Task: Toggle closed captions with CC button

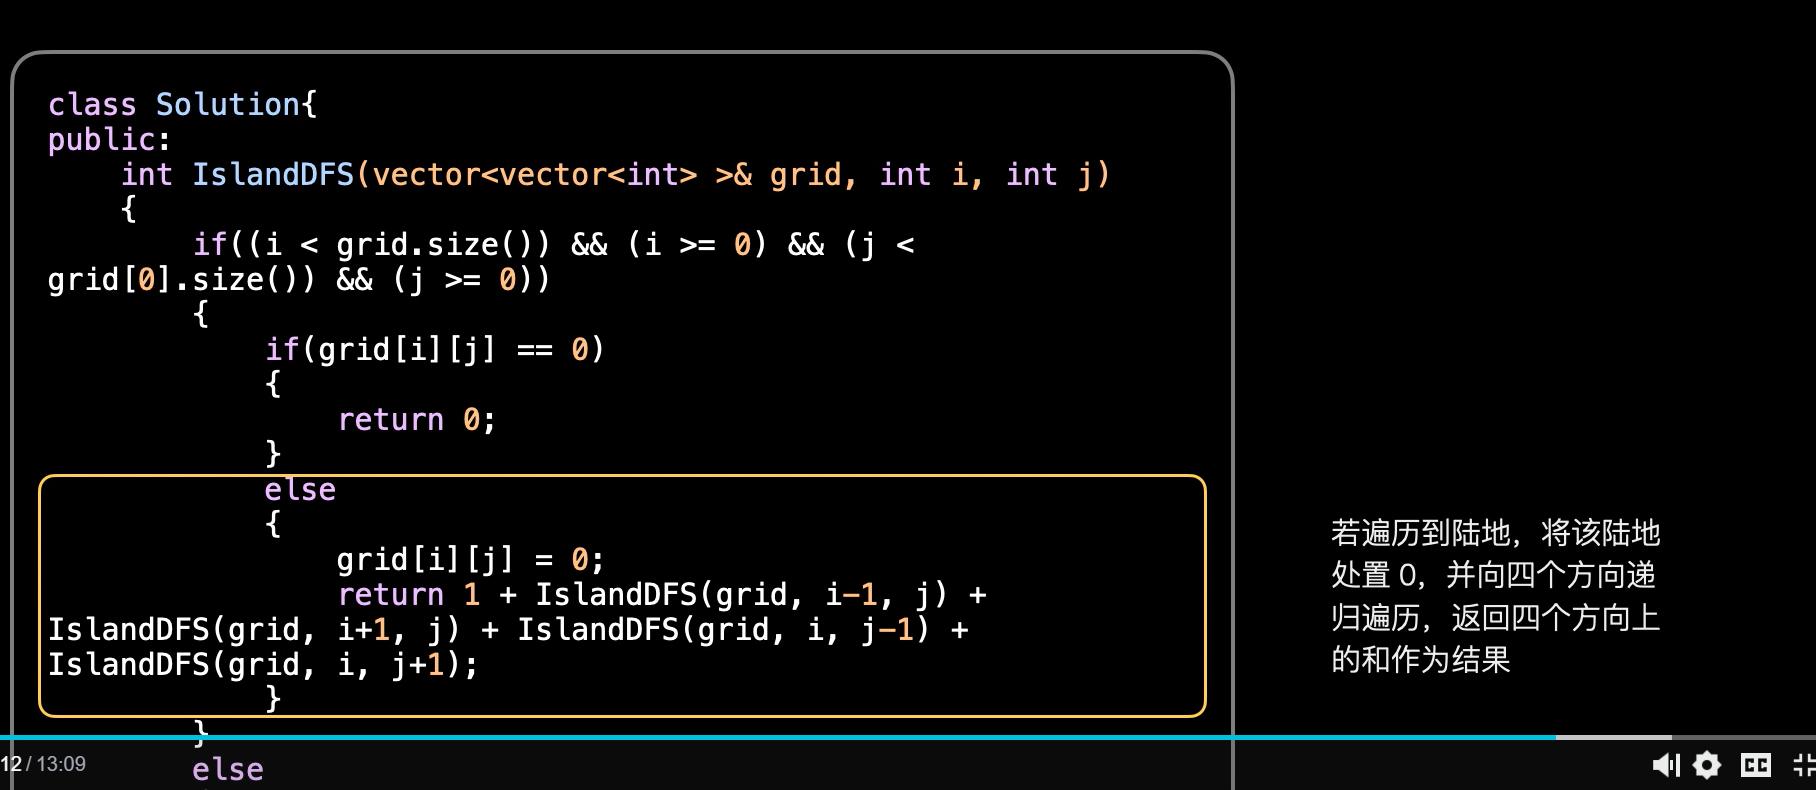Action: tap(1756, 766)
